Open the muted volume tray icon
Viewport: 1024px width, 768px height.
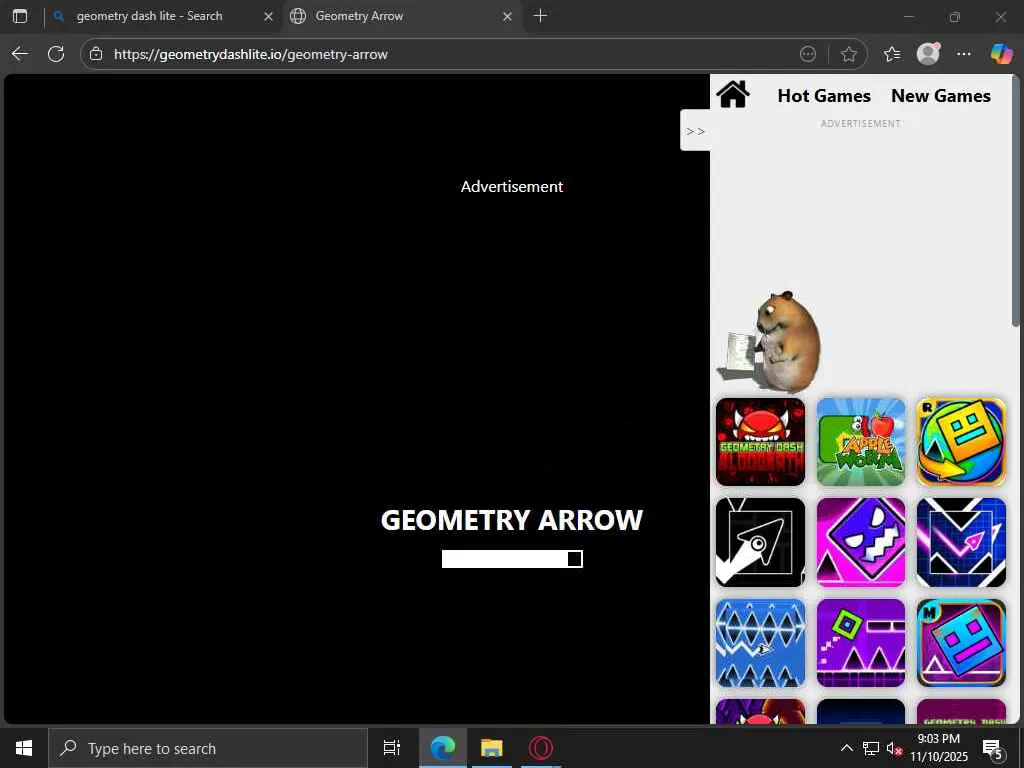pos(894,748)
